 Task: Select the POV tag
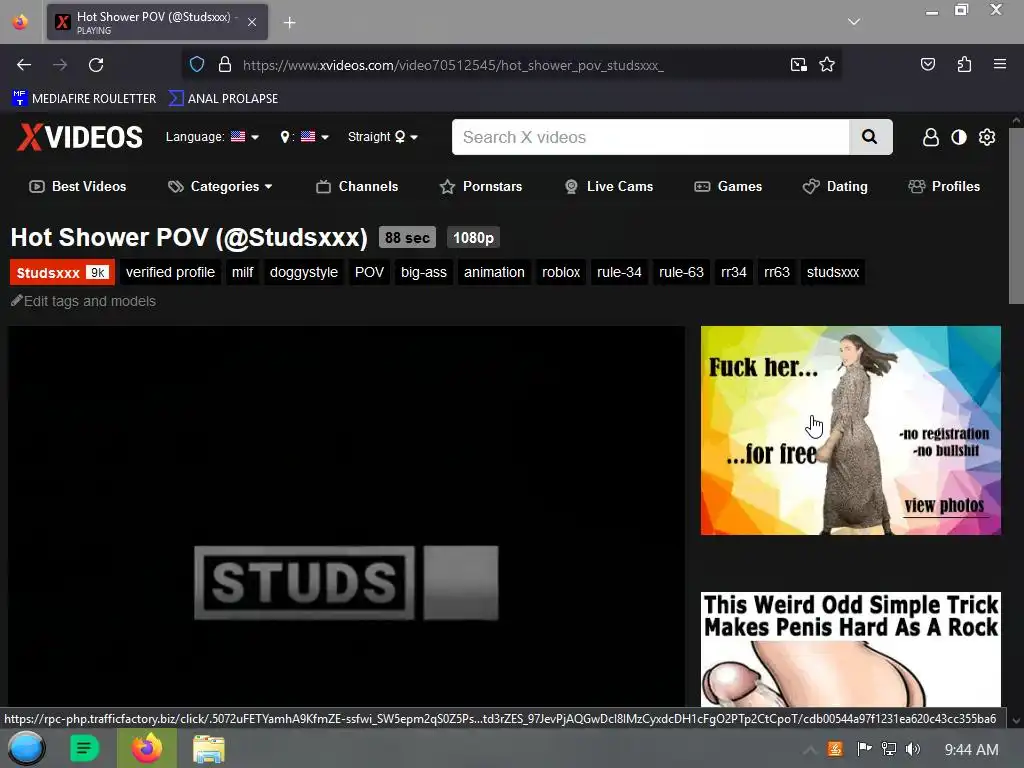point(369,272)
